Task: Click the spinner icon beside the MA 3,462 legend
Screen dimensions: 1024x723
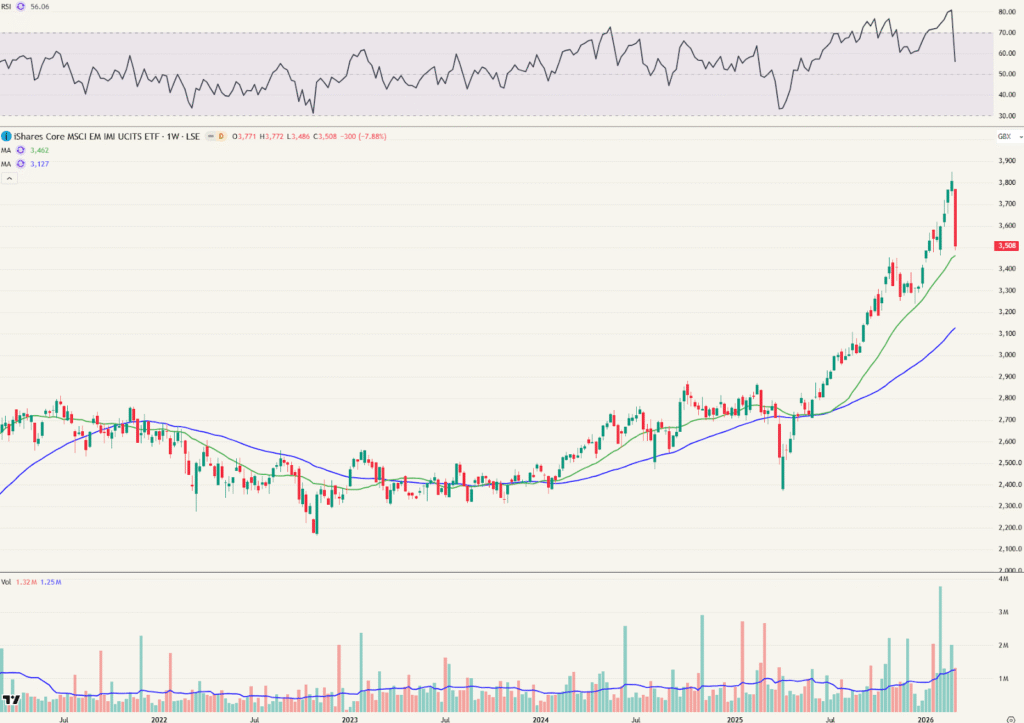Action: pyautogui.click(x=21, y=150)
